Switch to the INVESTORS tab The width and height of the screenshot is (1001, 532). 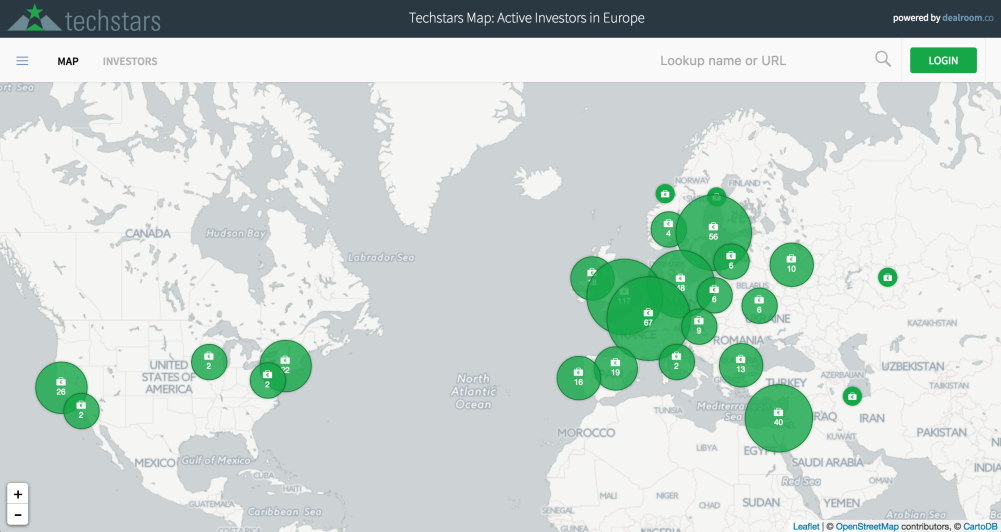pos(130,61)
